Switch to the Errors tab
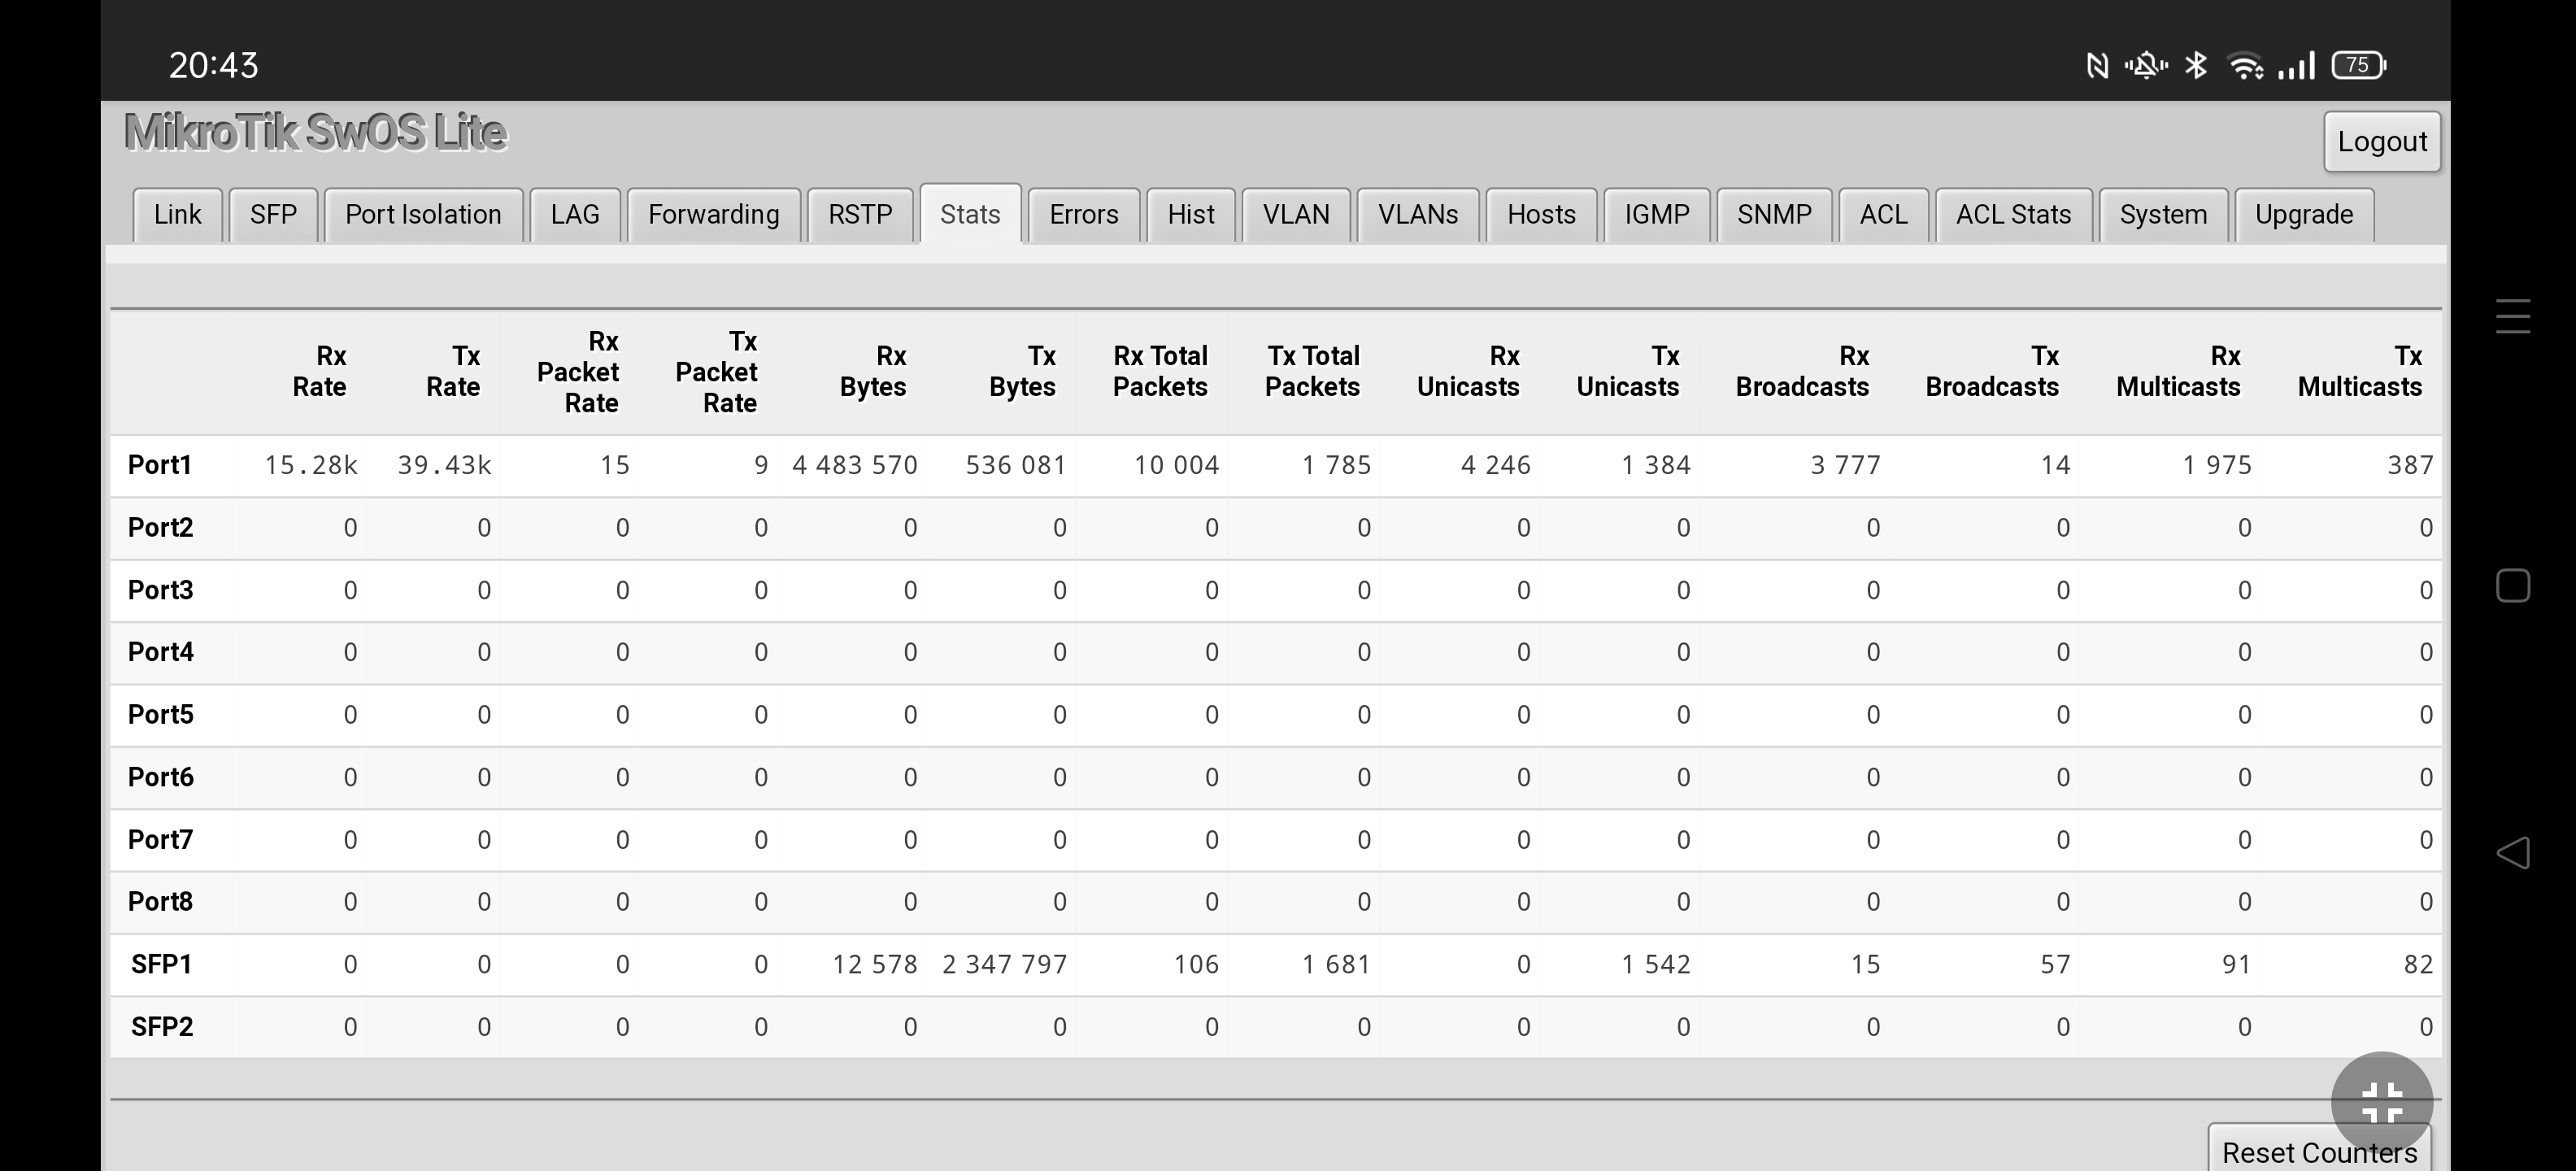2576x1171 pixels. (x=1083, y=215)
